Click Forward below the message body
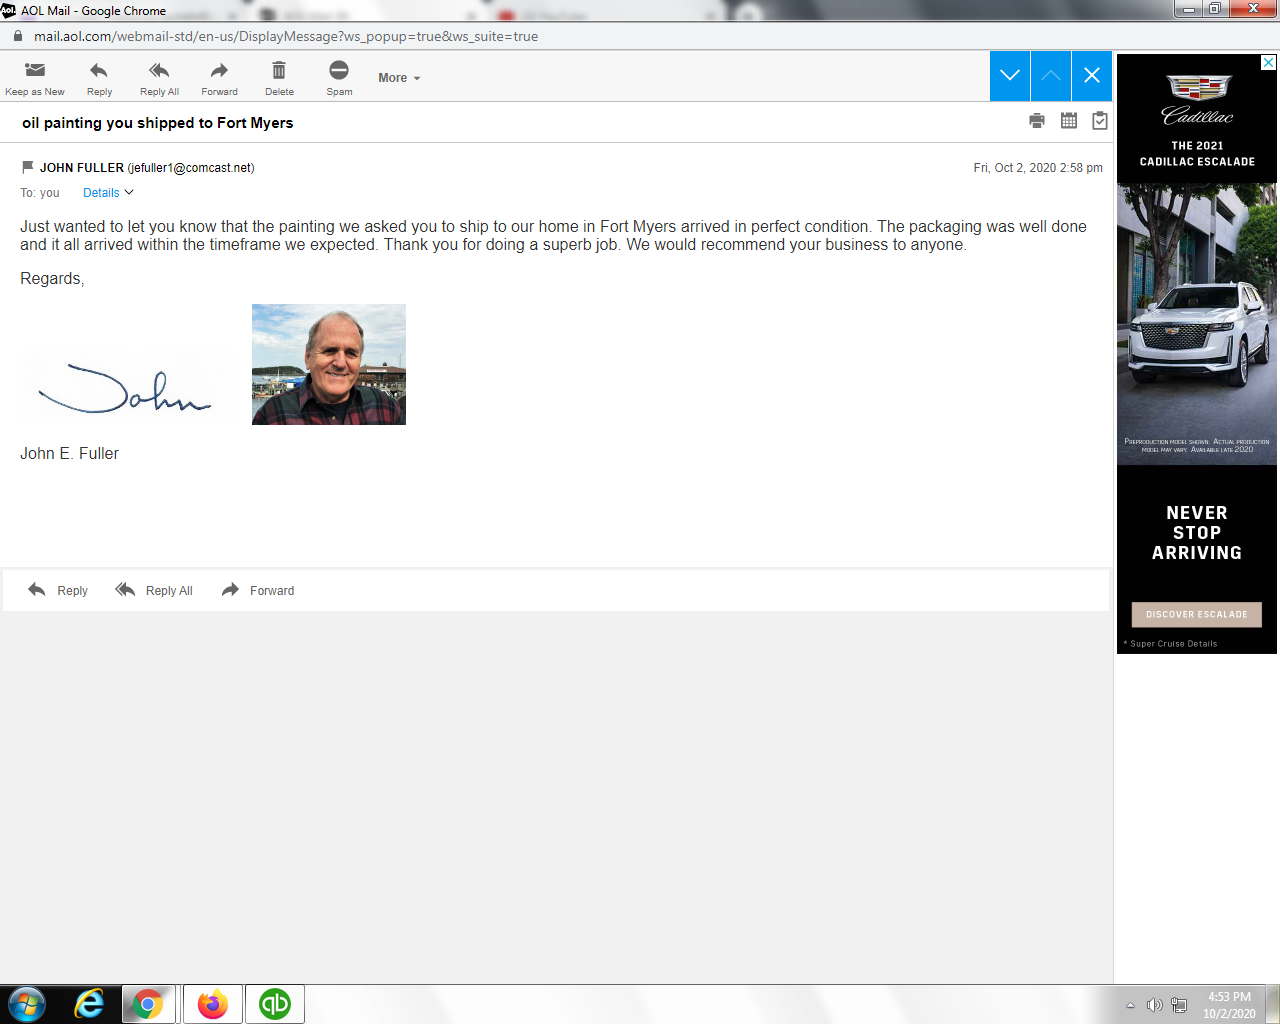The height and width of the screenshot is (1024, 1280). click(x=258, y=590)
